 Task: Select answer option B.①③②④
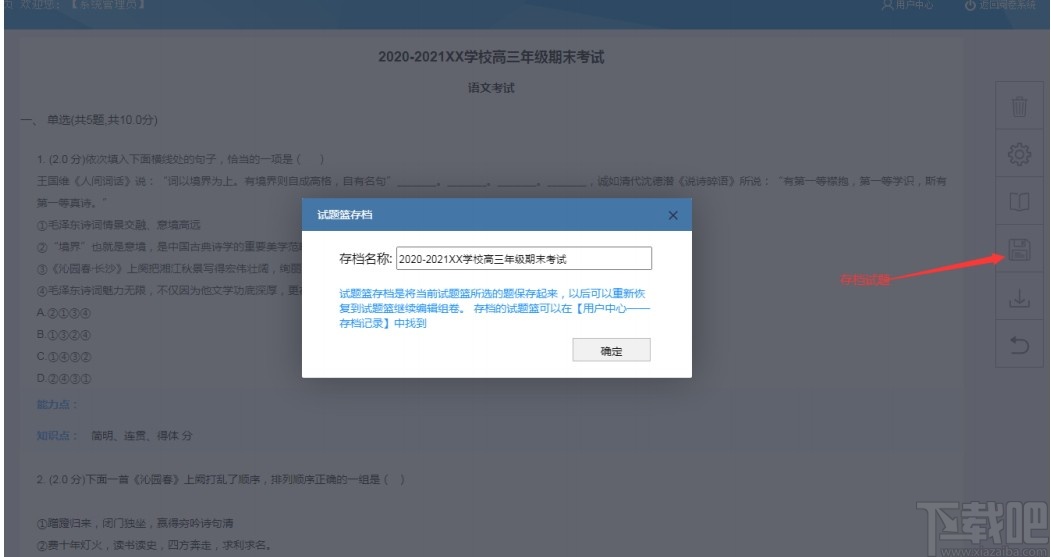(64, 334)
